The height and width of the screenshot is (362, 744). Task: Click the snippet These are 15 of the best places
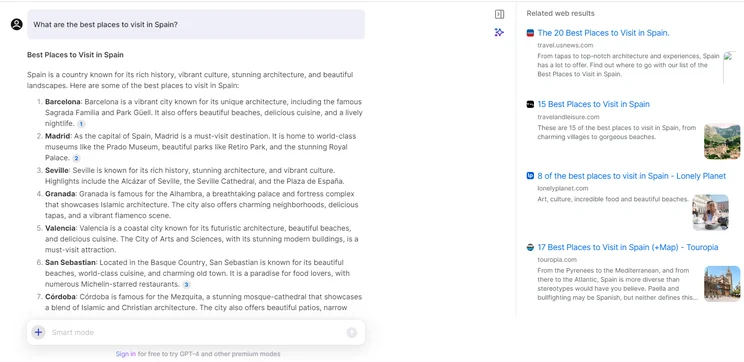617,132
